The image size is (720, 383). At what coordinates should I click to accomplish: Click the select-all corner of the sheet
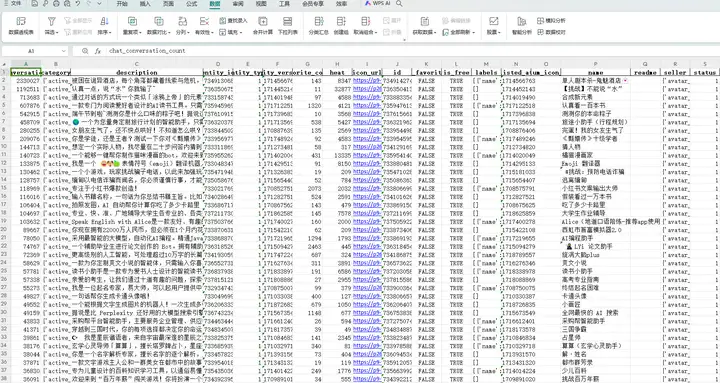click(5, 64)
